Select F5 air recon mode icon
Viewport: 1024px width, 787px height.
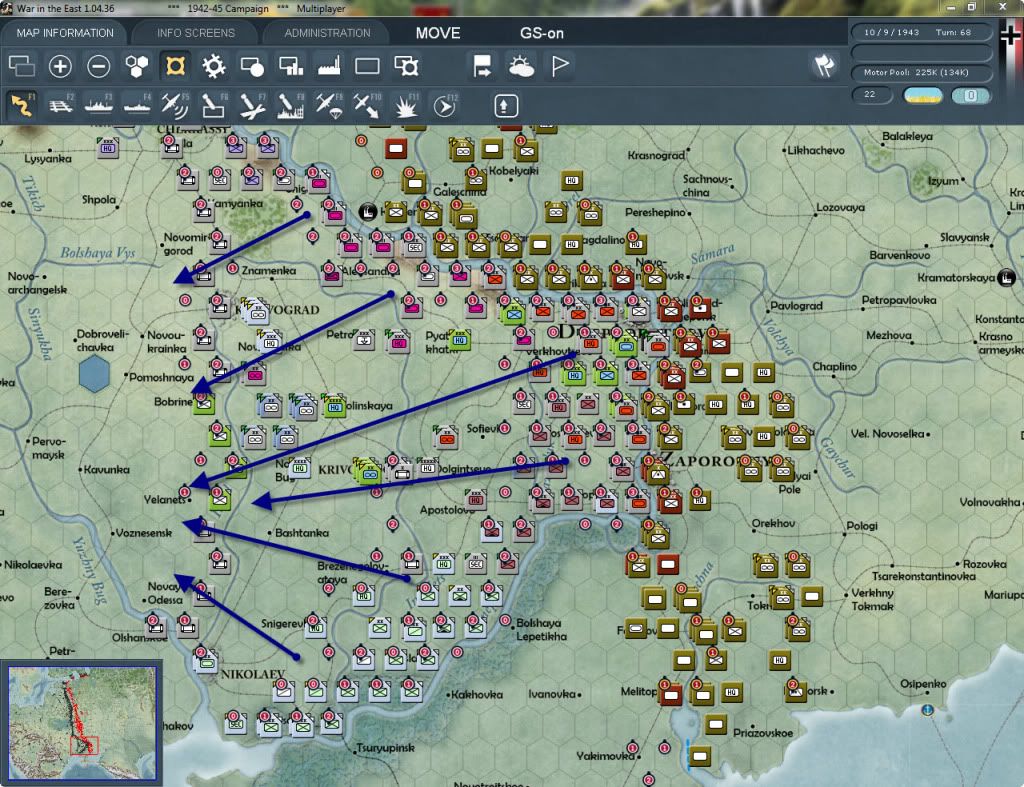point(175,105)
